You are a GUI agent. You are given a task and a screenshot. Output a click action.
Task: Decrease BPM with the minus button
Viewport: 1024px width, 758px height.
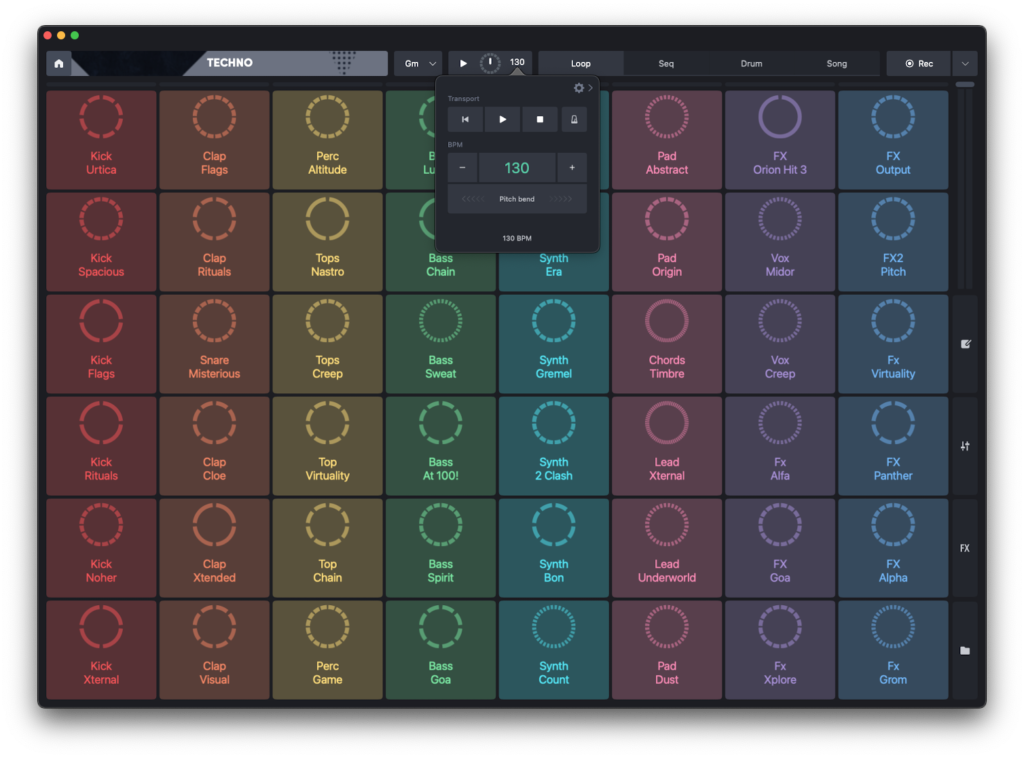(462, 168)
